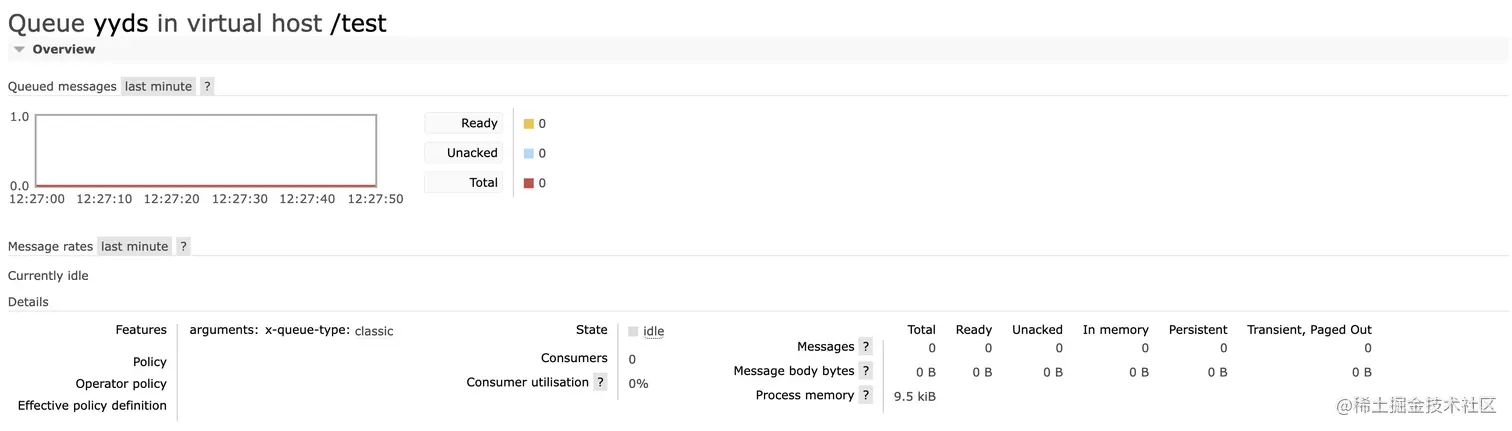Viewport: 1512px width, 431px height.
Task: Click help icon next to Queued messages
Action: (x=207, y=86)
